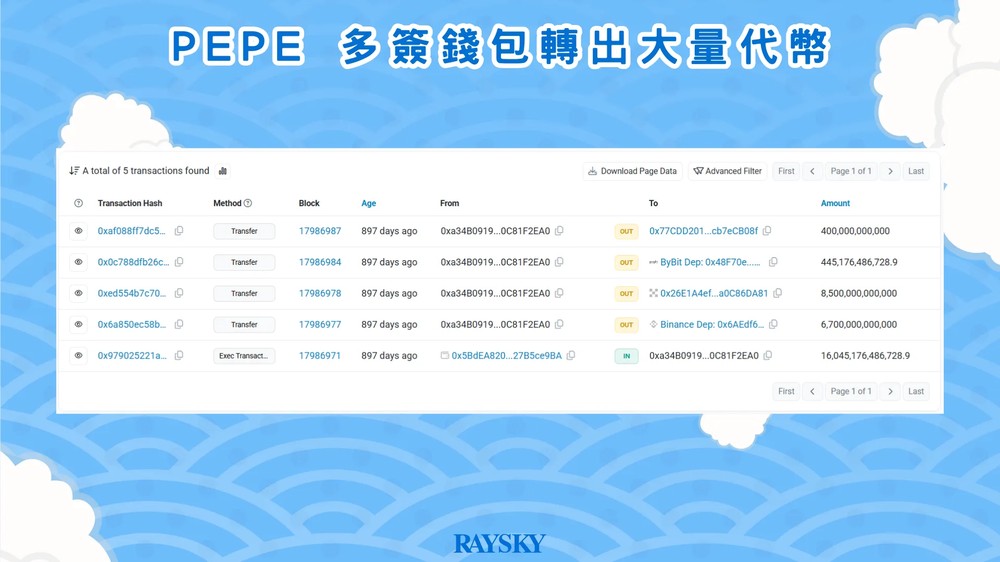1000x562 pixels.
Task: Open Binance Dep: 0x6AEdf6 address
Action: (712, 324)
